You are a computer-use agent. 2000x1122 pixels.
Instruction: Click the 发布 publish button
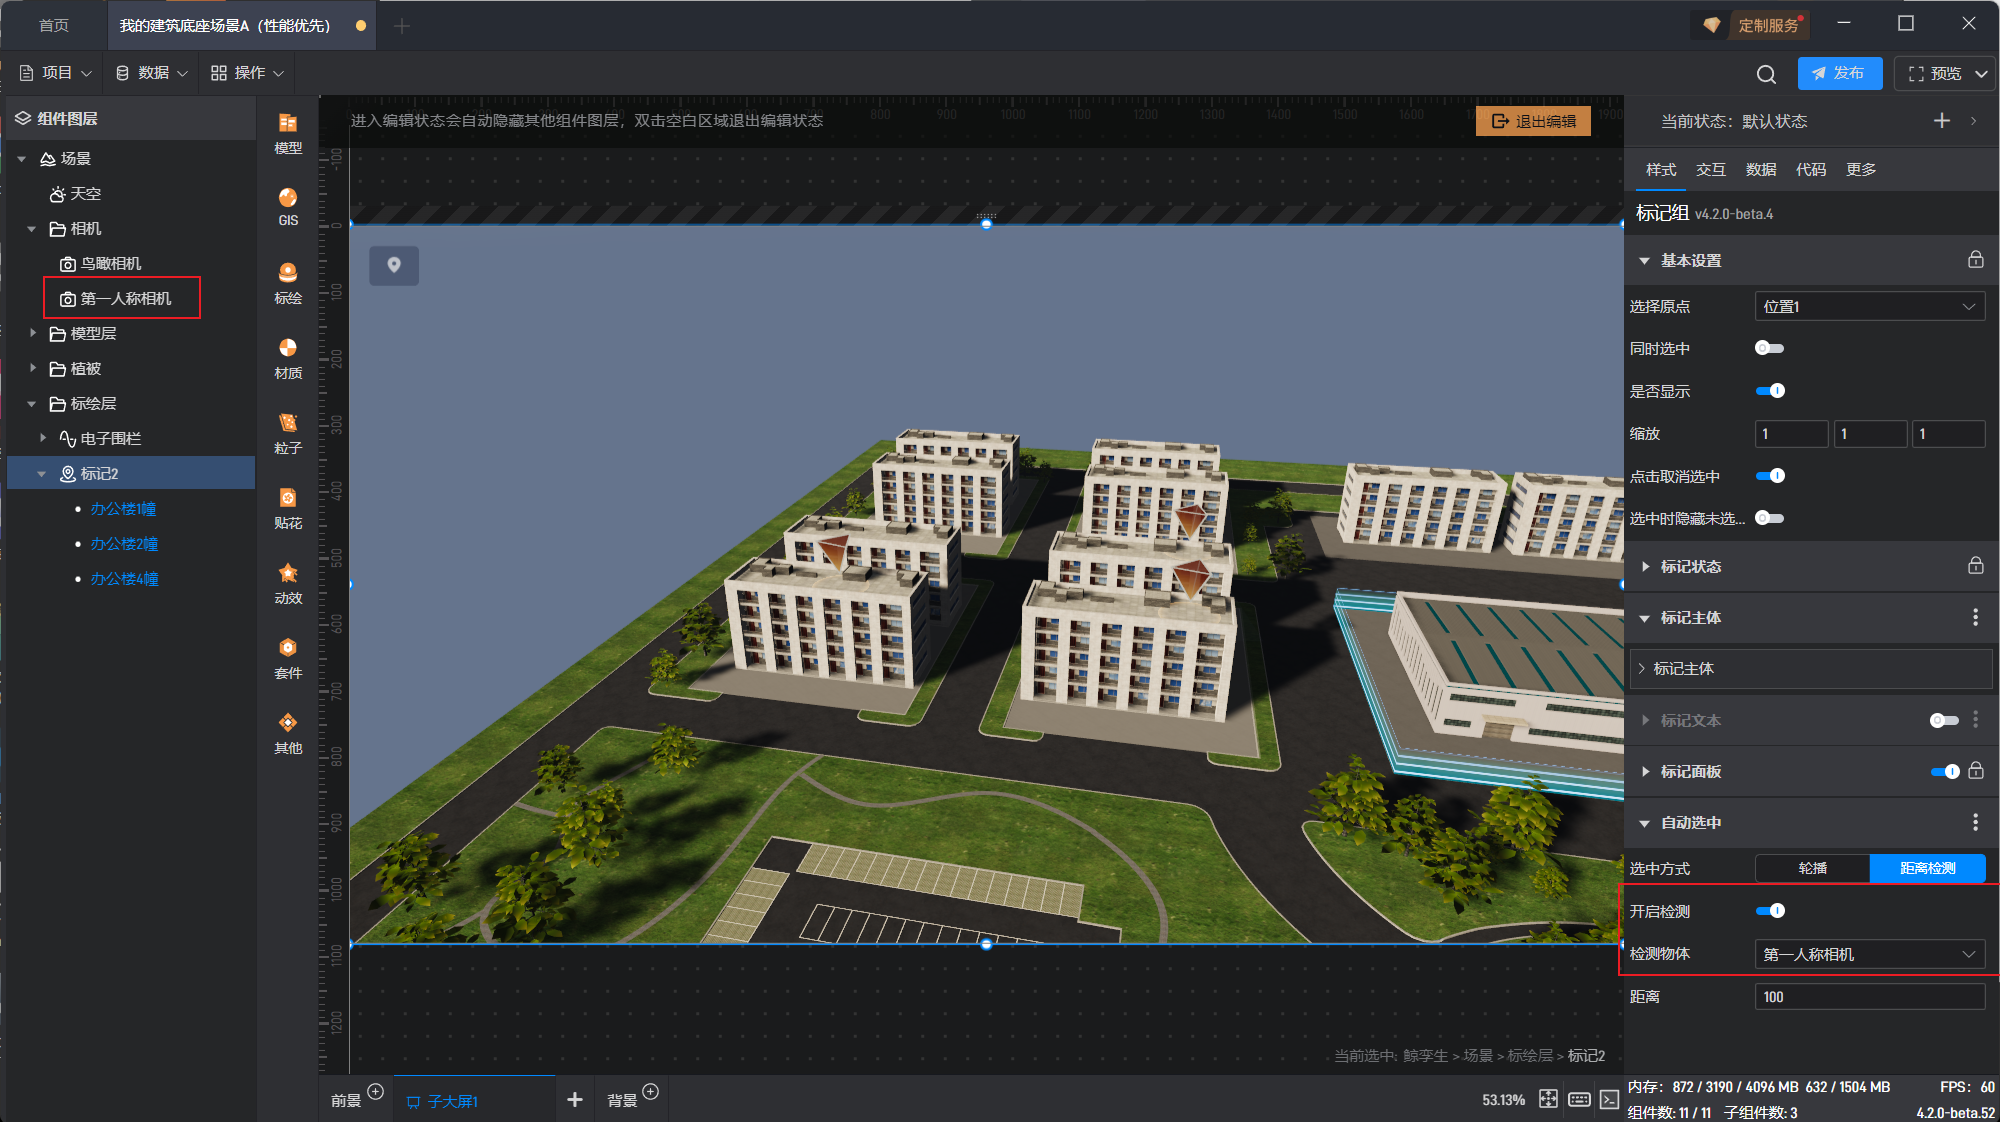[x=1839, y=73]
